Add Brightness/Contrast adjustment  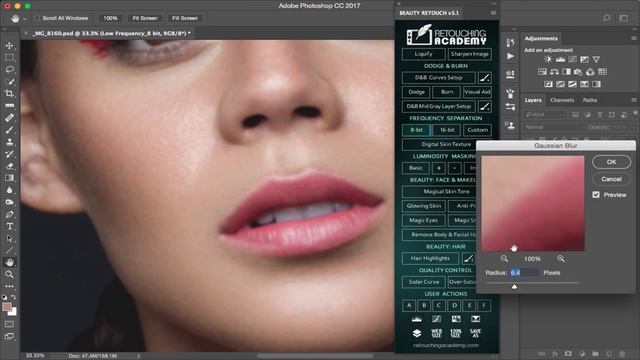(x=548, y=60)
